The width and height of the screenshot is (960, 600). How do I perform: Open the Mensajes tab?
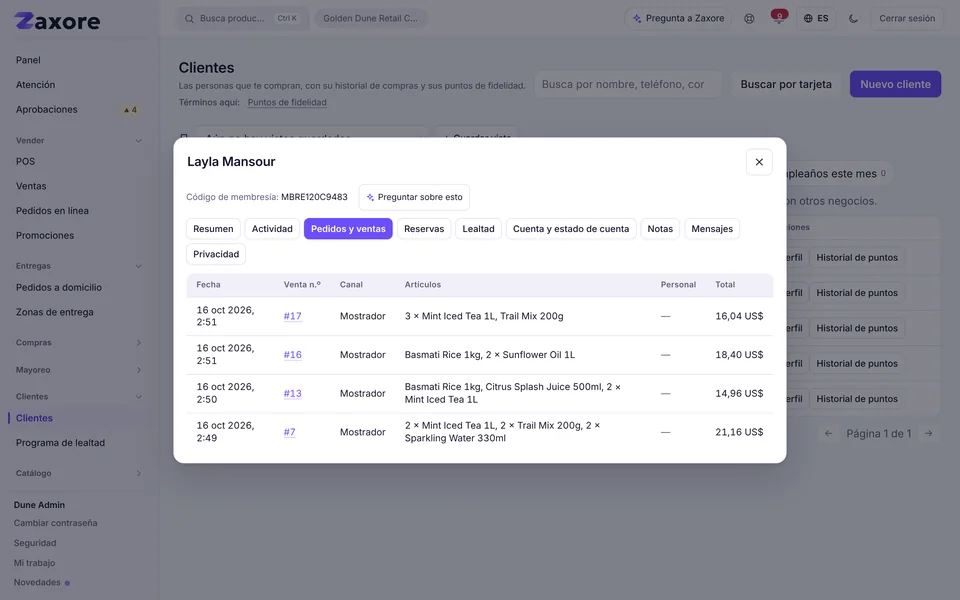(711, 229)
